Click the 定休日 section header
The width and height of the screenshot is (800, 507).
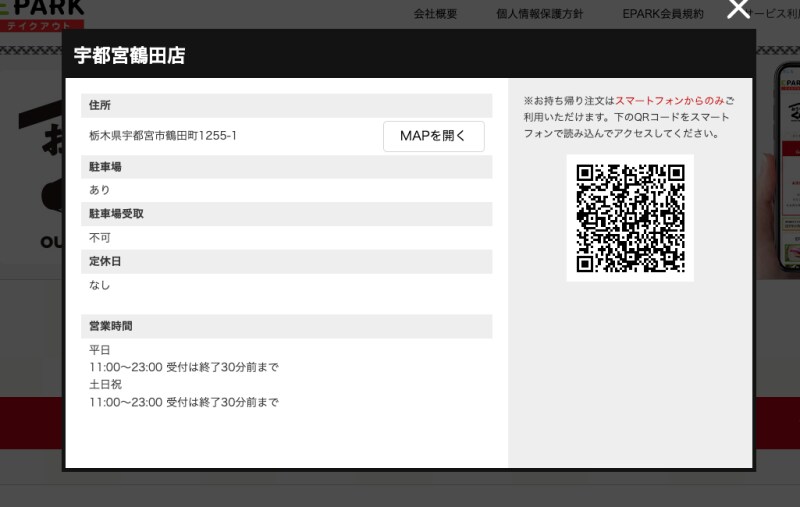[287, 261]
